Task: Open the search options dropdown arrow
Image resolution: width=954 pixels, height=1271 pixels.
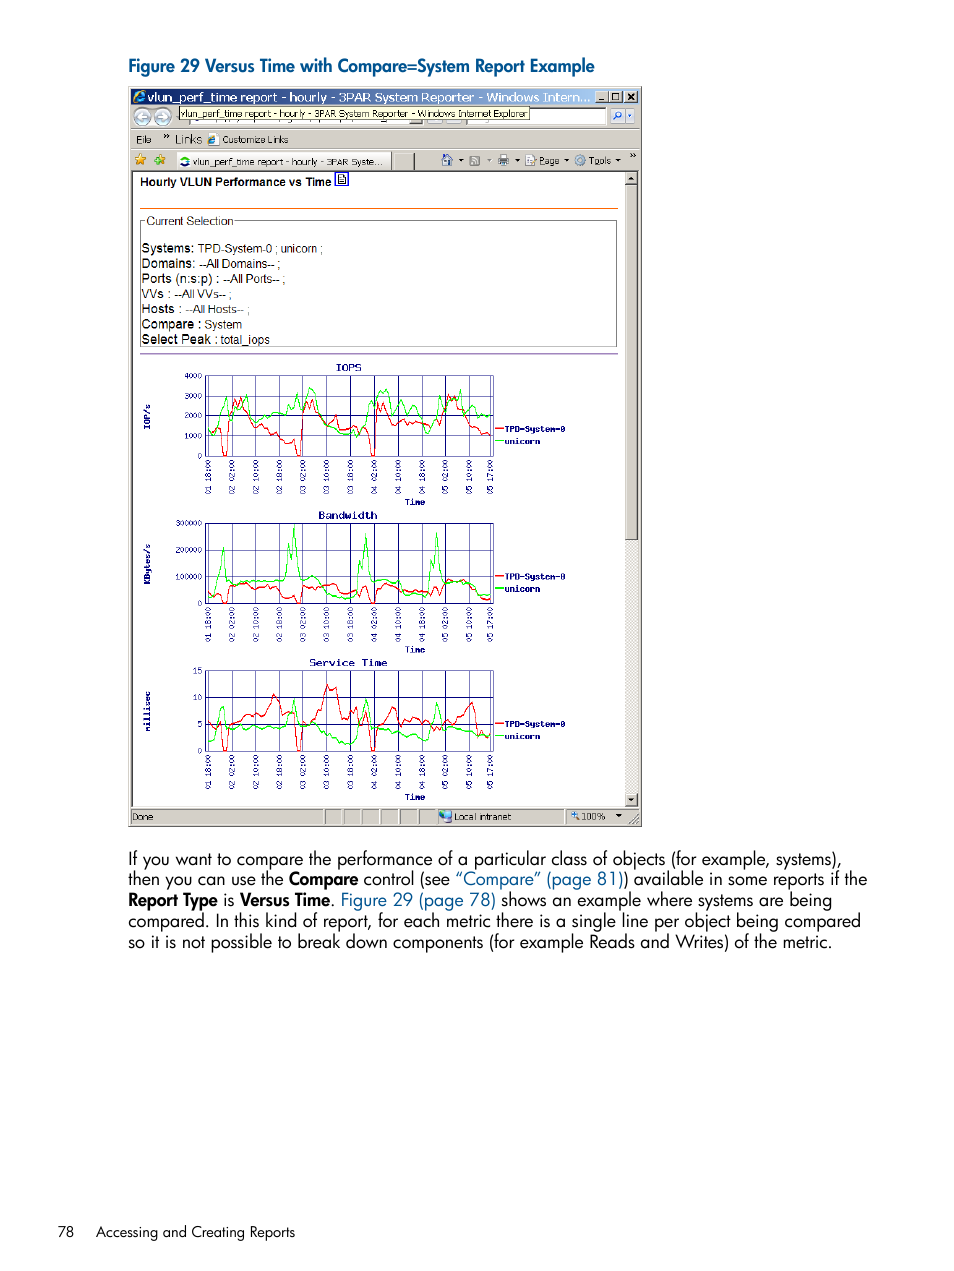Action: coord(630,116)
